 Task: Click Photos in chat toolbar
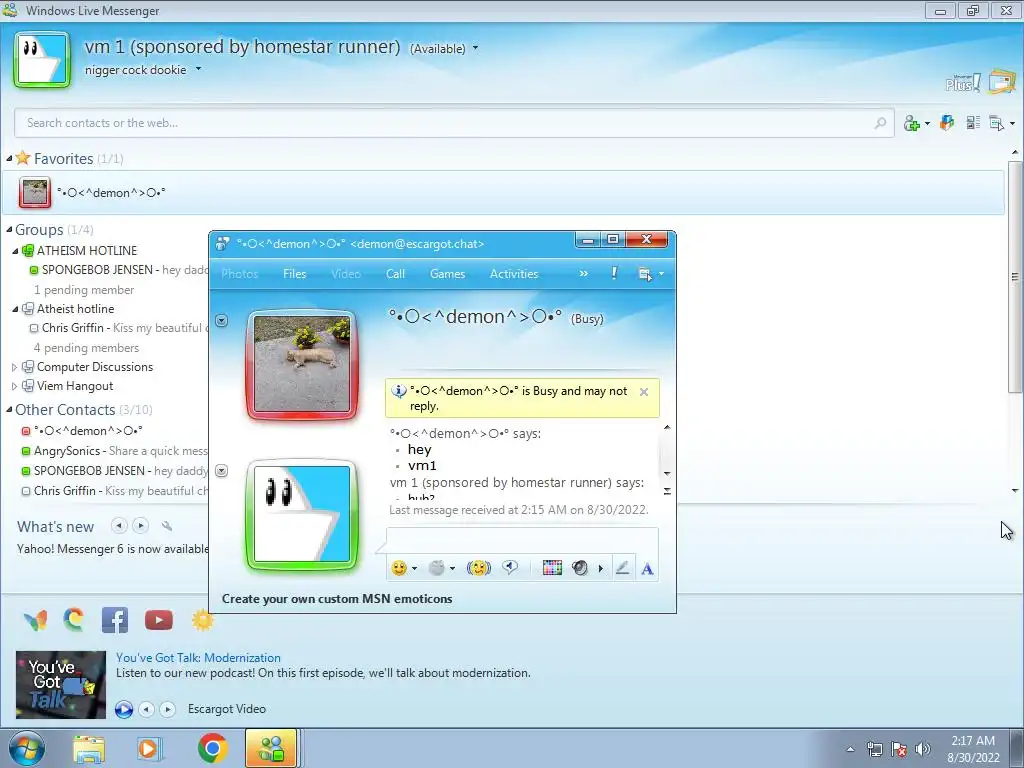pyautogui.click(x=240, y=274)
